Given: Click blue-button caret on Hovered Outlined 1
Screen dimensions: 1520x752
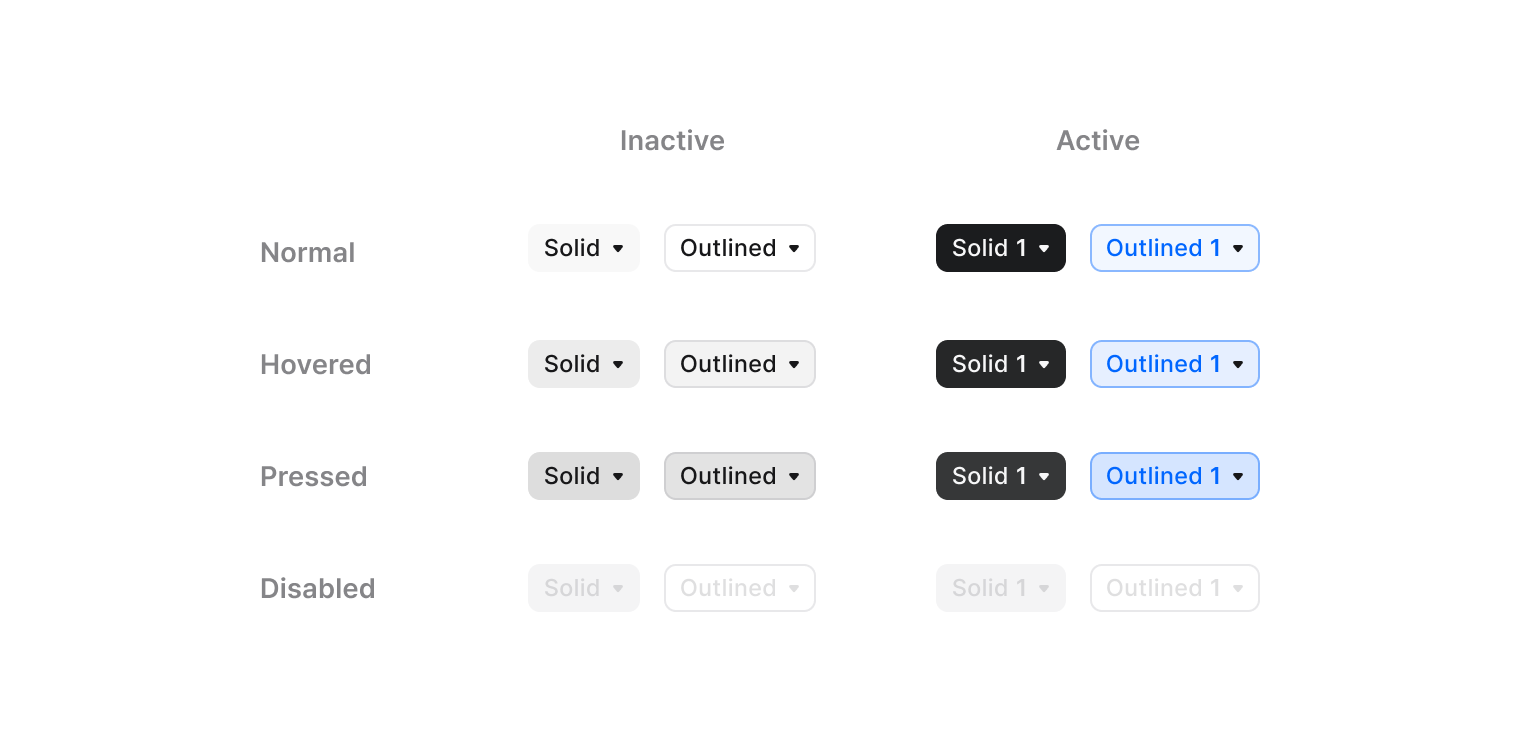Looking at the screenshot, I should (1238, 365).
